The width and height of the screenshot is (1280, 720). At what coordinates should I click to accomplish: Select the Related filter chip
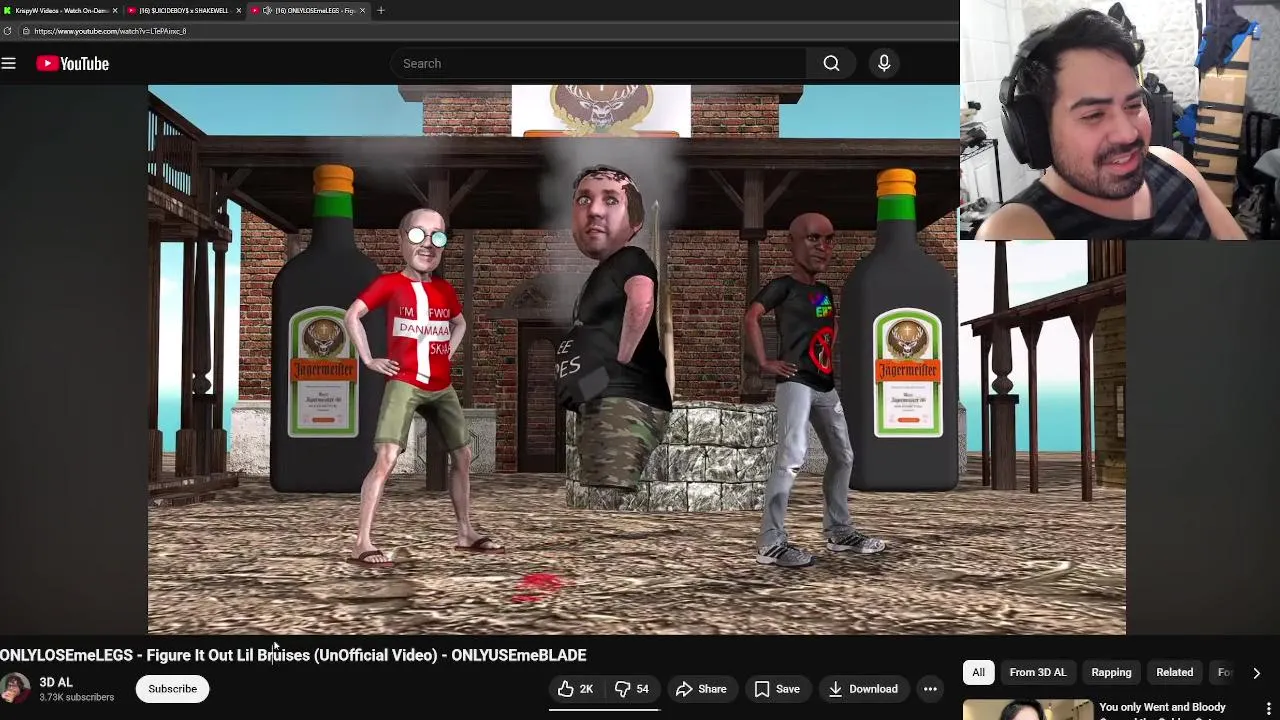1174,673
